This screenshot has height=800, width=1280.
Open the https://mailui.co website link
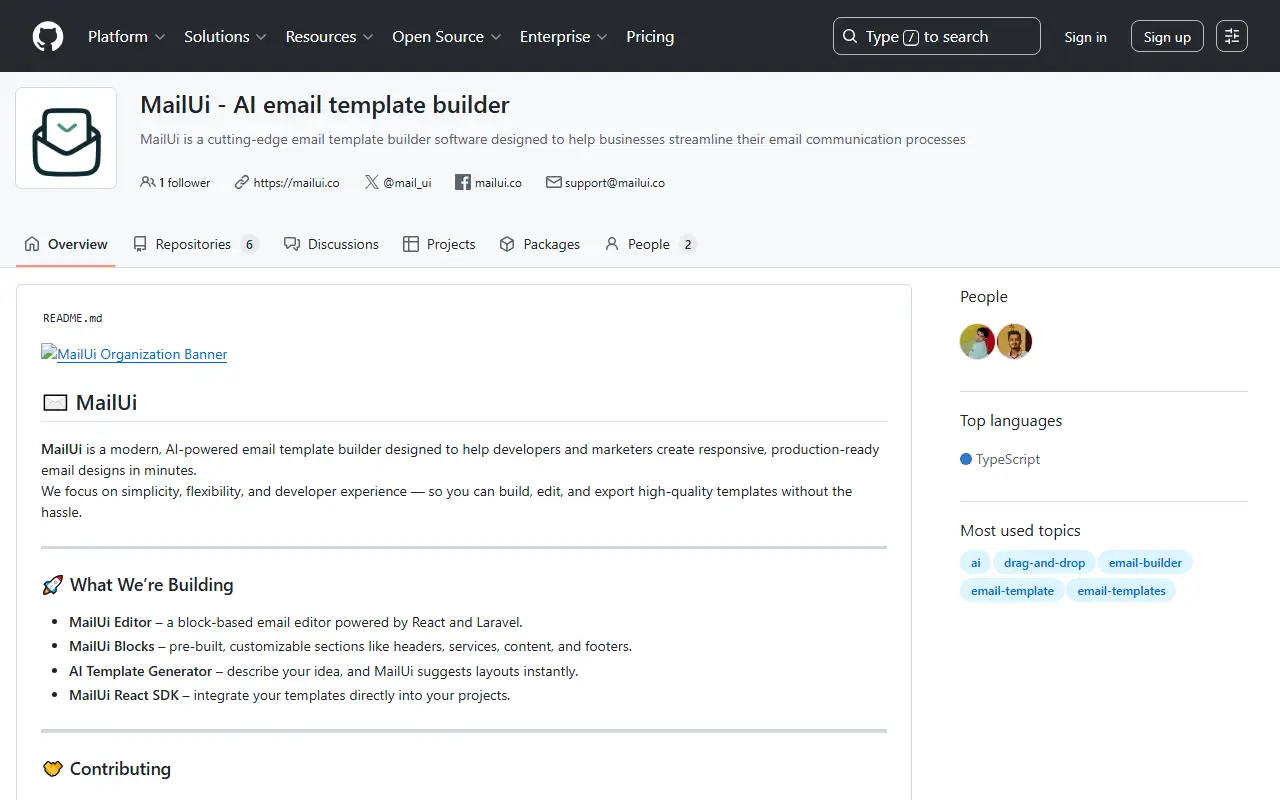pyautogui.click(x=287, y=183)
